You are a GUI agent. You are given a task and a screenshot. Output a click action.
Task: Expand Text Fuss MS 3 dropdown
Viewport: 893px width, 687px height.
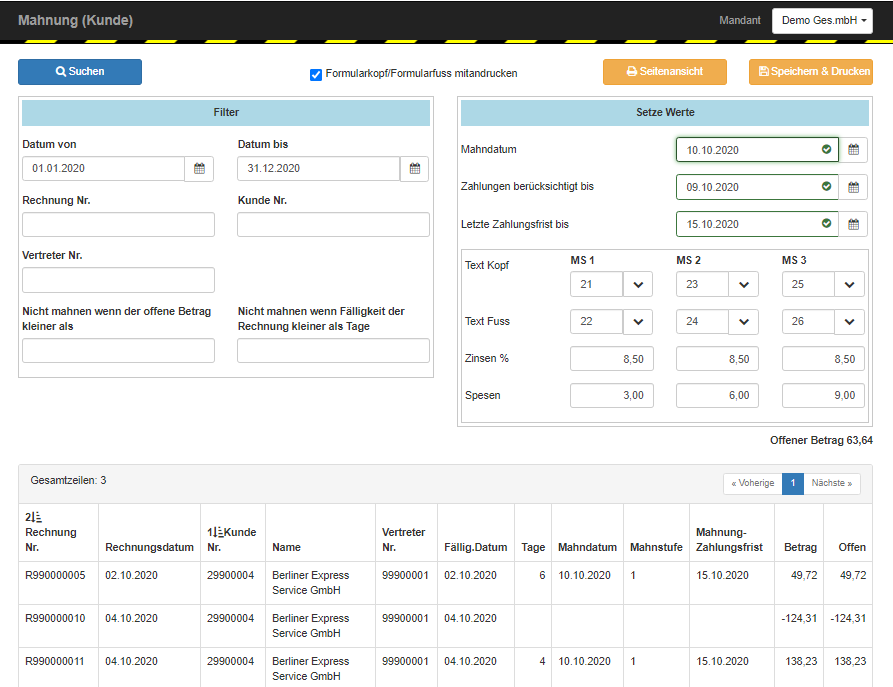(849, 321)
